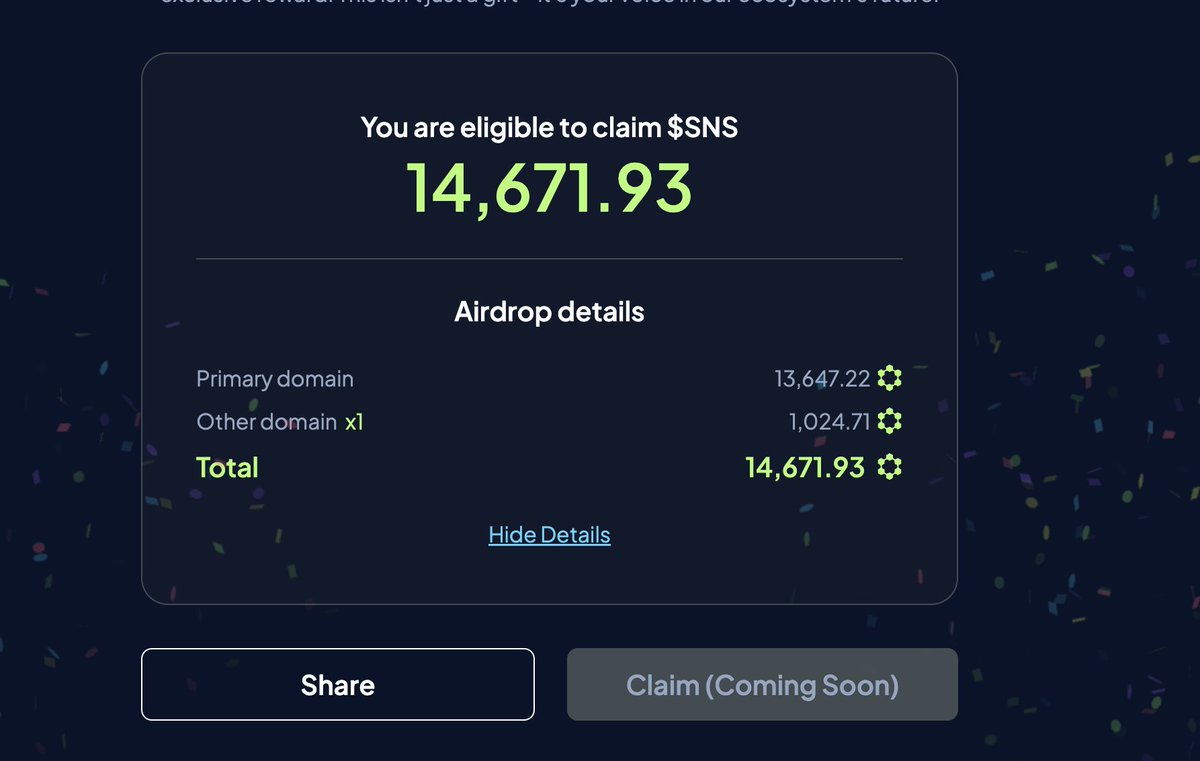Click the 13,647.22 primary domain value
Screen dimensions: 1200x761
pos(822,379)
